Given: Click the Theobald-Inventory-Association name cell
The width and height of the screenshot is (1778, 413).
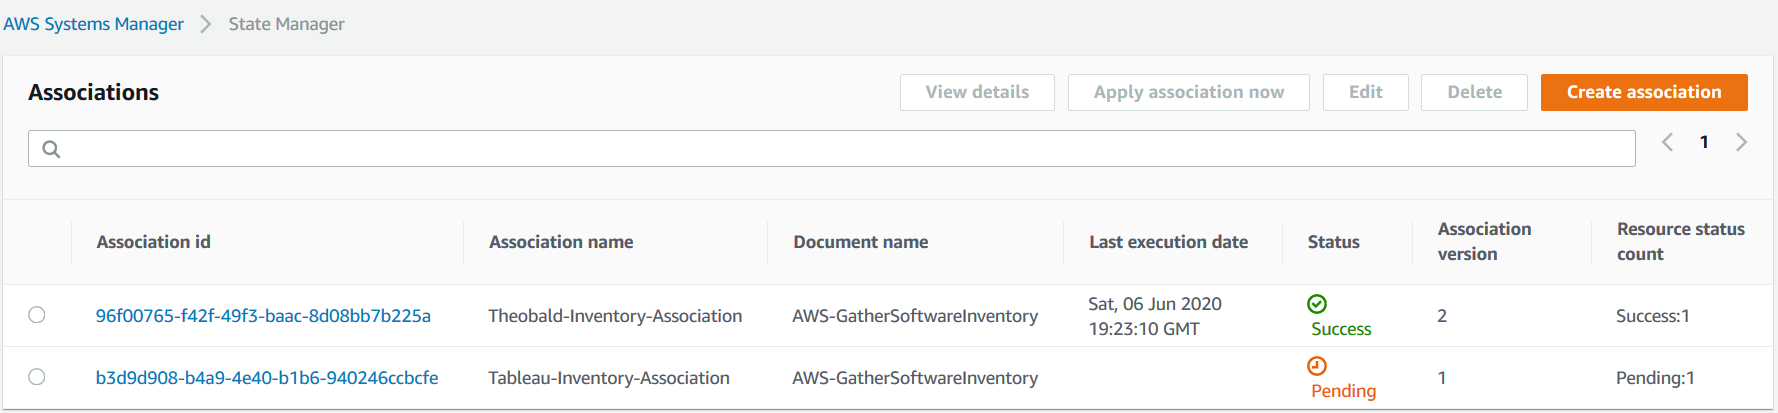Looking at the screenshot, I should tap(615, 316).
